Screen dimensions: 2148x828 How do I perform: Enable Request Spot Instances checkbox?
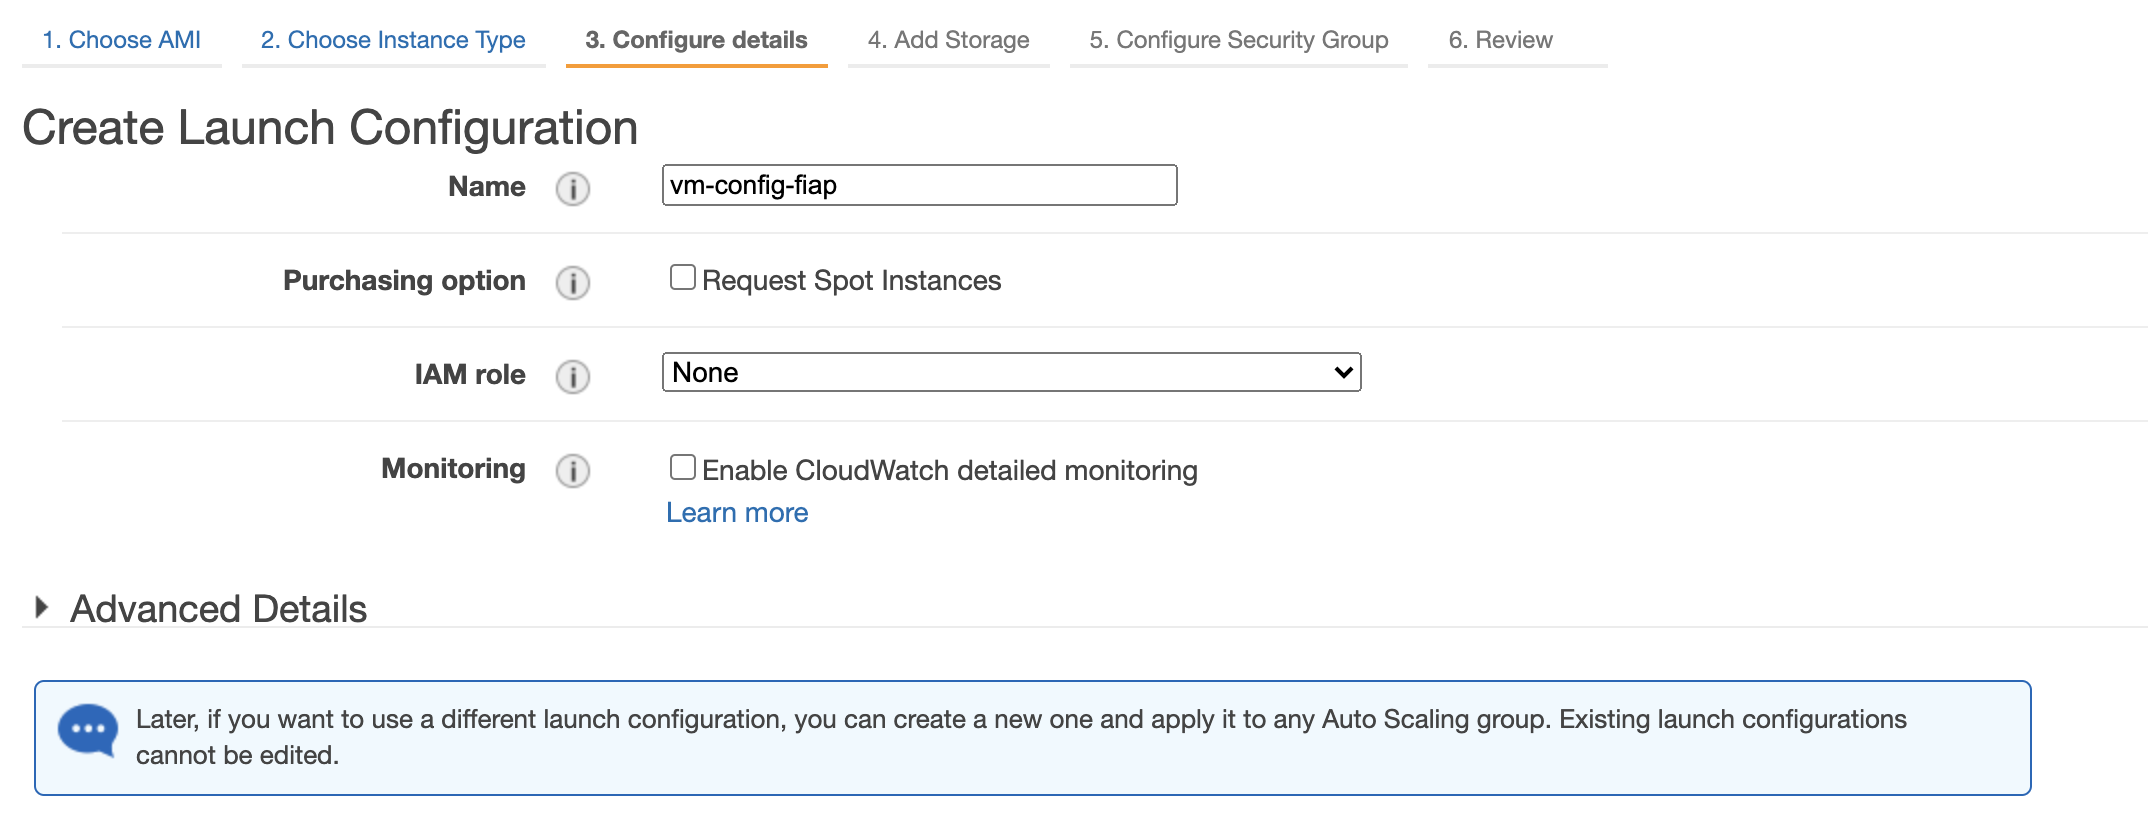(683, 277)
